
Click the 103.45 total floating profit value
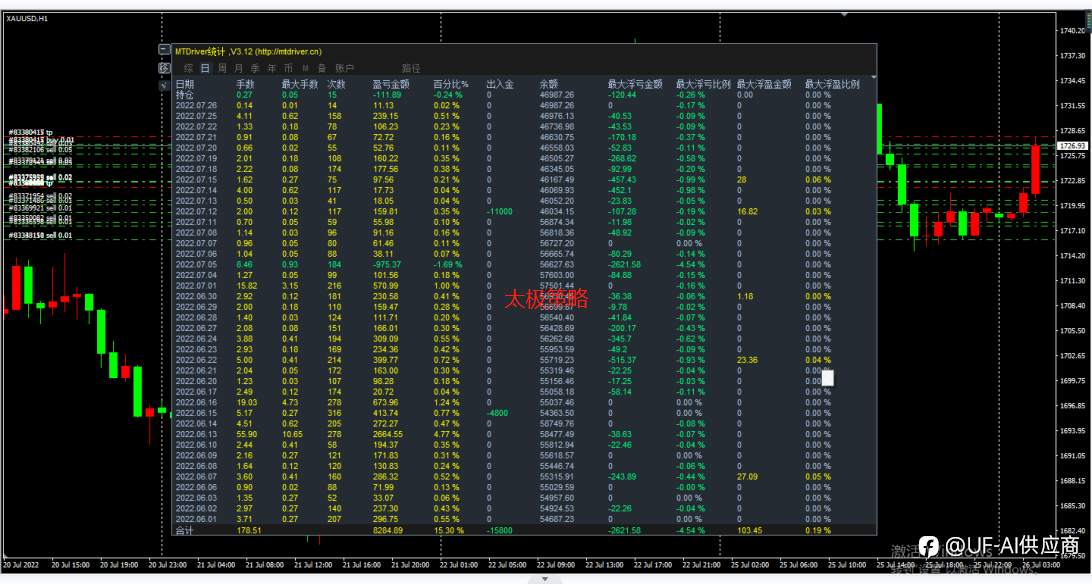[x=749, y=530]
